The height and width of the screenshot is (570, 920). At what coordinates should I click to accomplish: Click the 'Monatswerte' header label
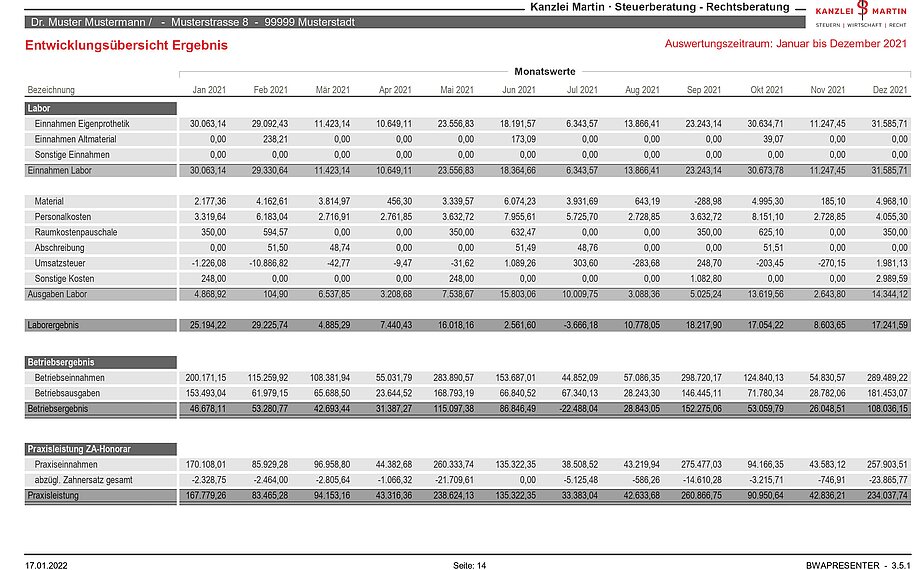click(544, 72)
